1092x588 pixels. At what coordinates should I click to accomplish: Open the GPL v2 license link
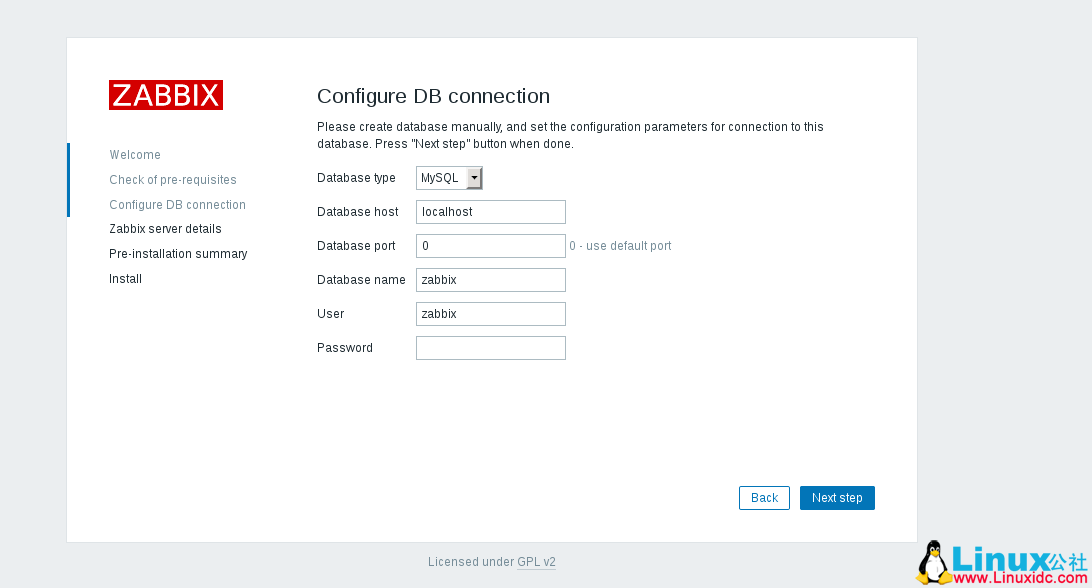536,562
